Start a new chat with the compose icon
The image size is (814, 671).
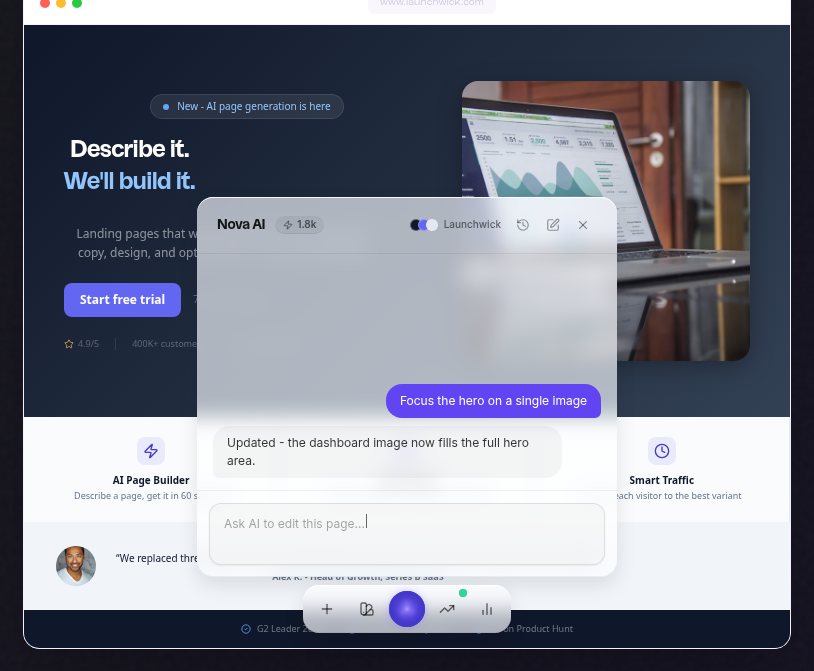(553, 225)
